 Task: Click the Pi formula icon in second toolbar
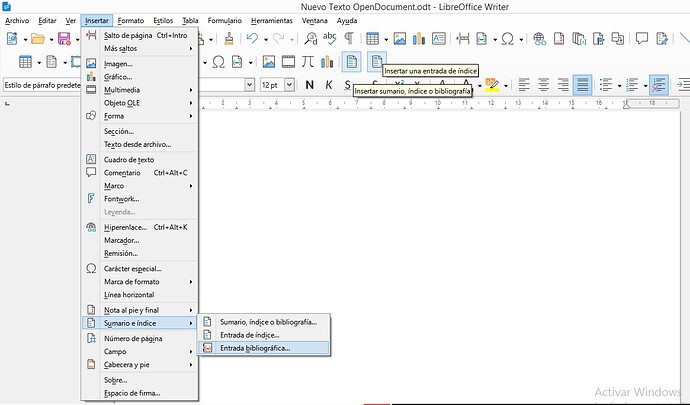click(308, 62)
